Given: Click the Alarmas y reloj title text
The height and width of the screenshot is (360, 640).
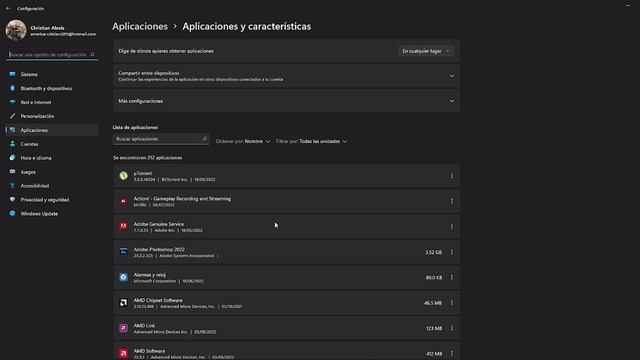Looking at the screenshot, I should (x=149, y=275).
